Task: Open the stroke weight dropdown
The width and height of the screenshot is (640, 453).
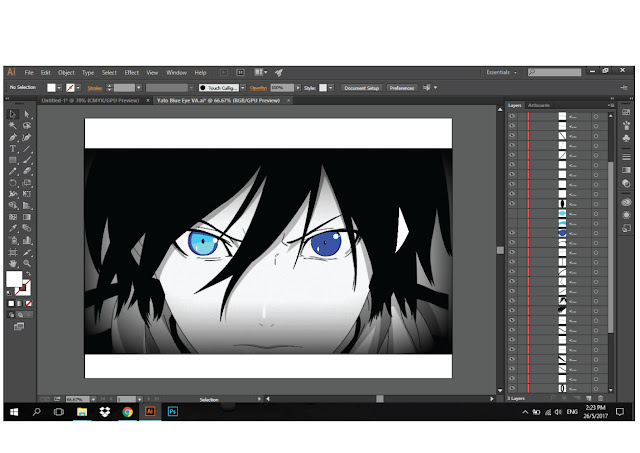Action: click(139, 88)
